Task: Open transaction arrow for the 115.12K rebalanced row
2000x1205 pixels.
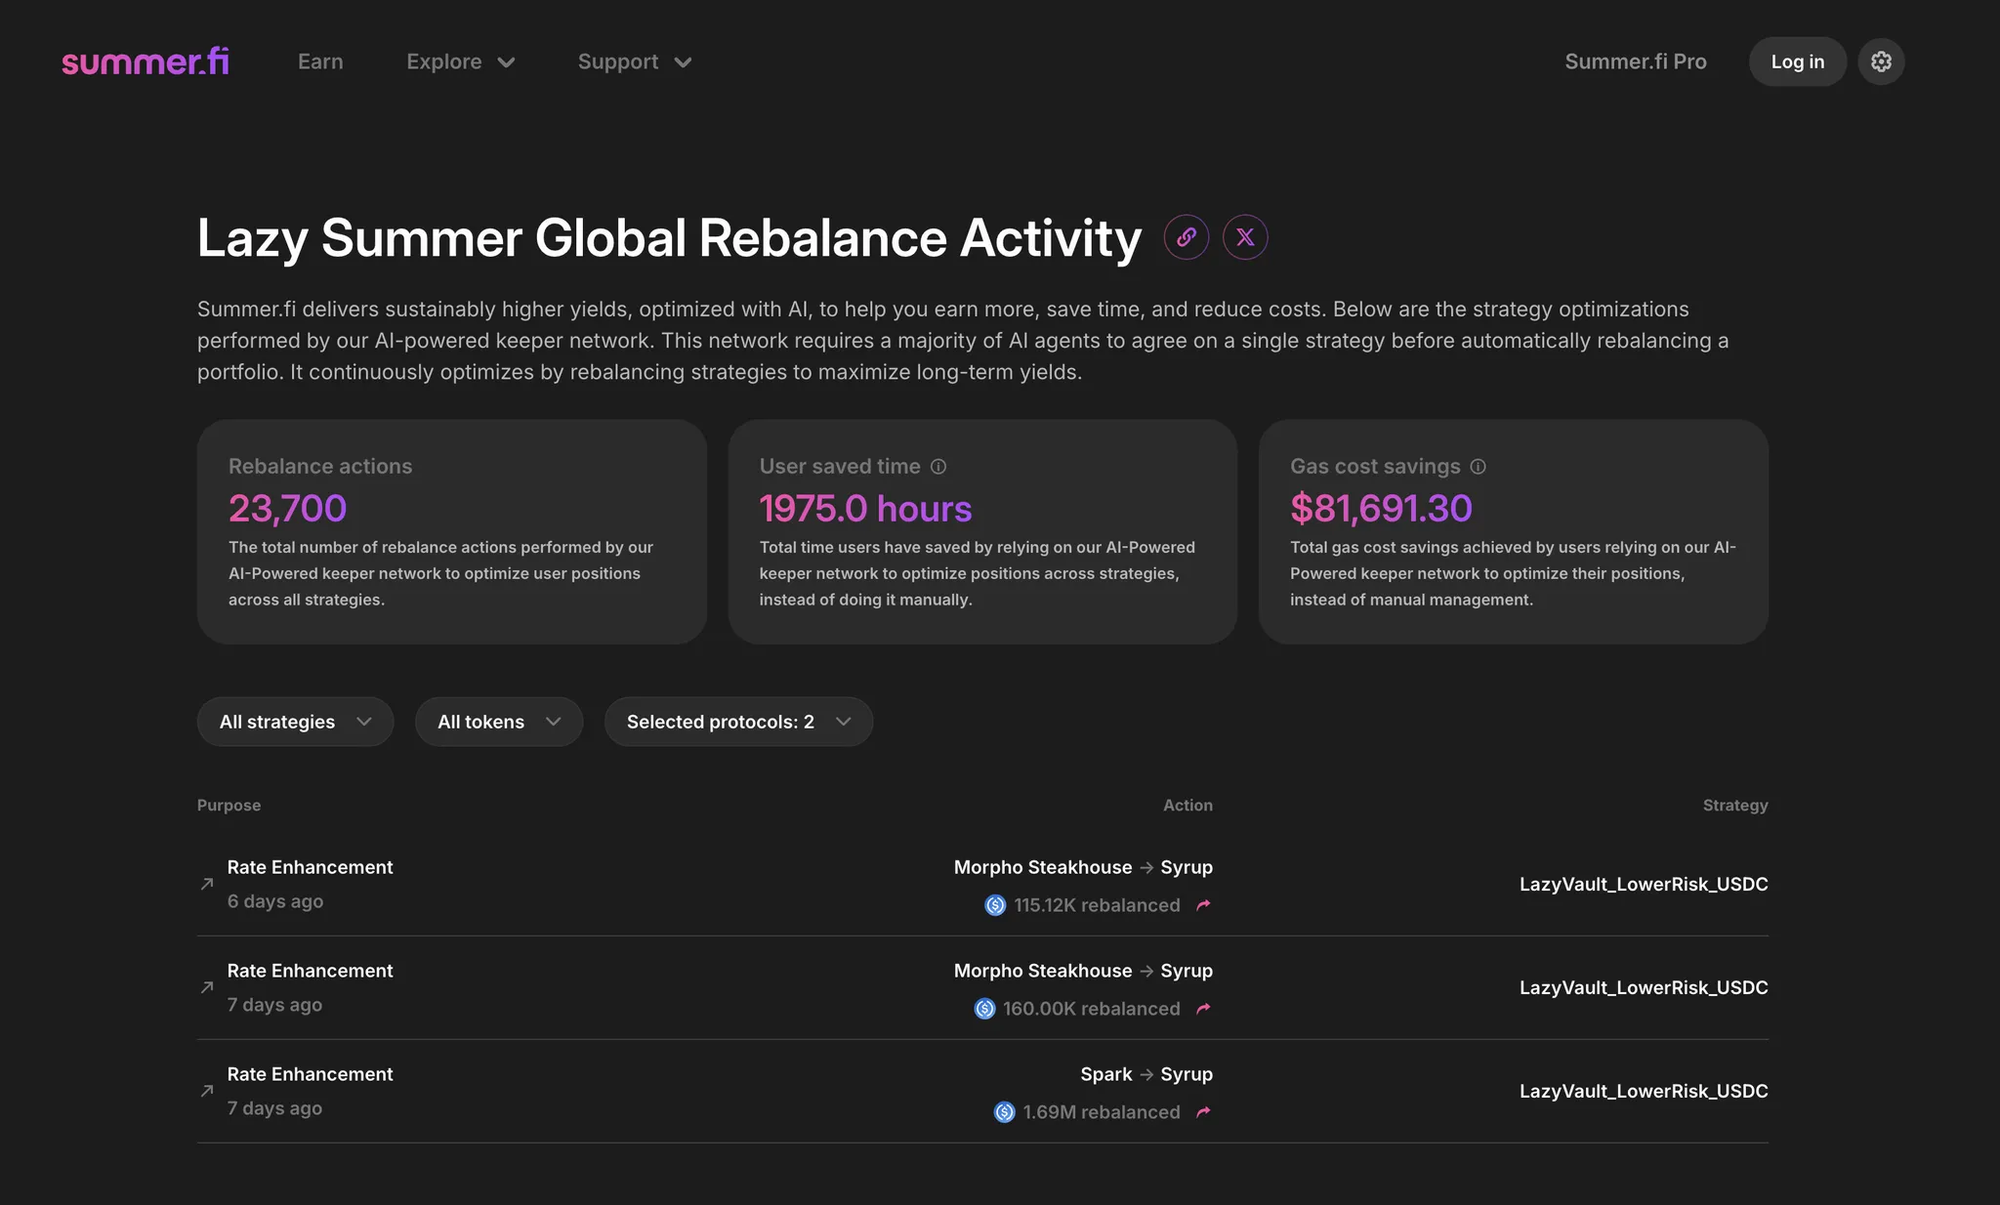Action: click(x=1203, y=905)
